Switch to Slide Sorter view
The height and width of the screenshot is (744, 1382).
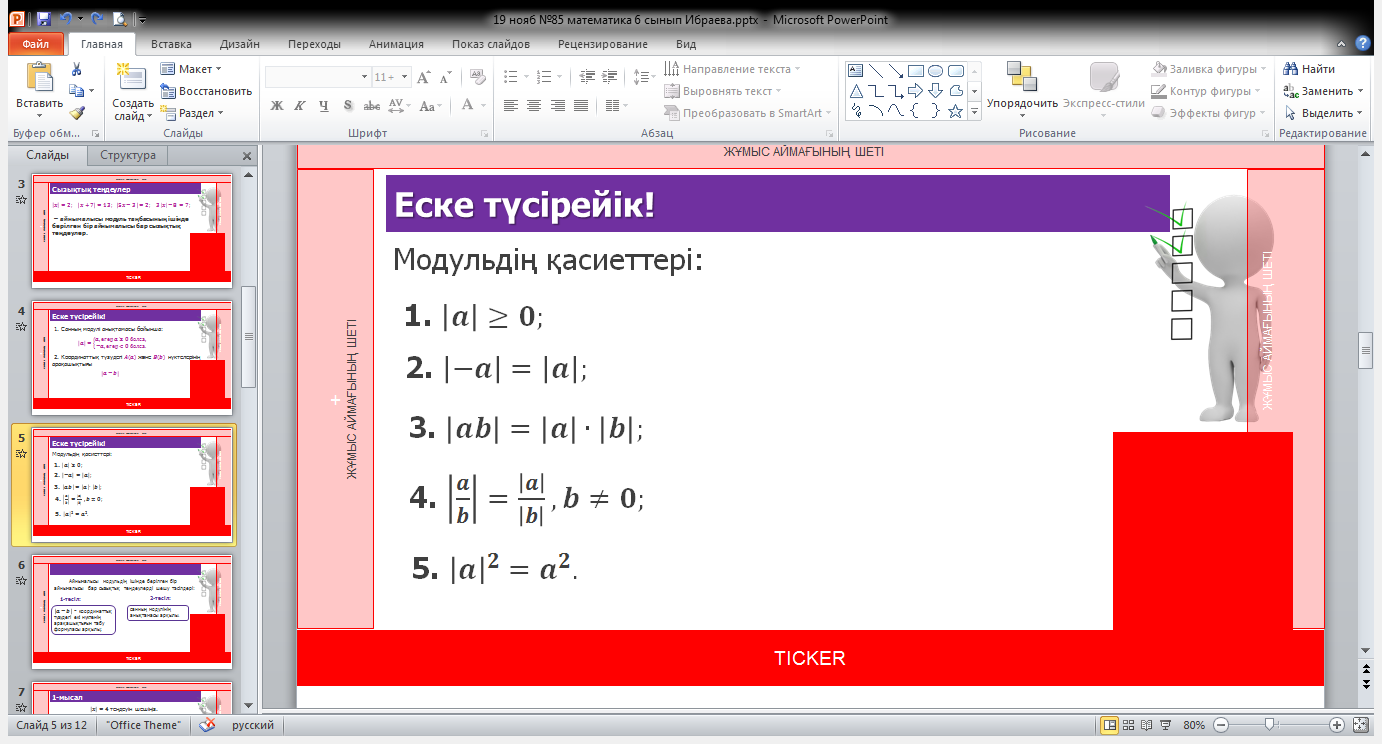click(1129, 724)
